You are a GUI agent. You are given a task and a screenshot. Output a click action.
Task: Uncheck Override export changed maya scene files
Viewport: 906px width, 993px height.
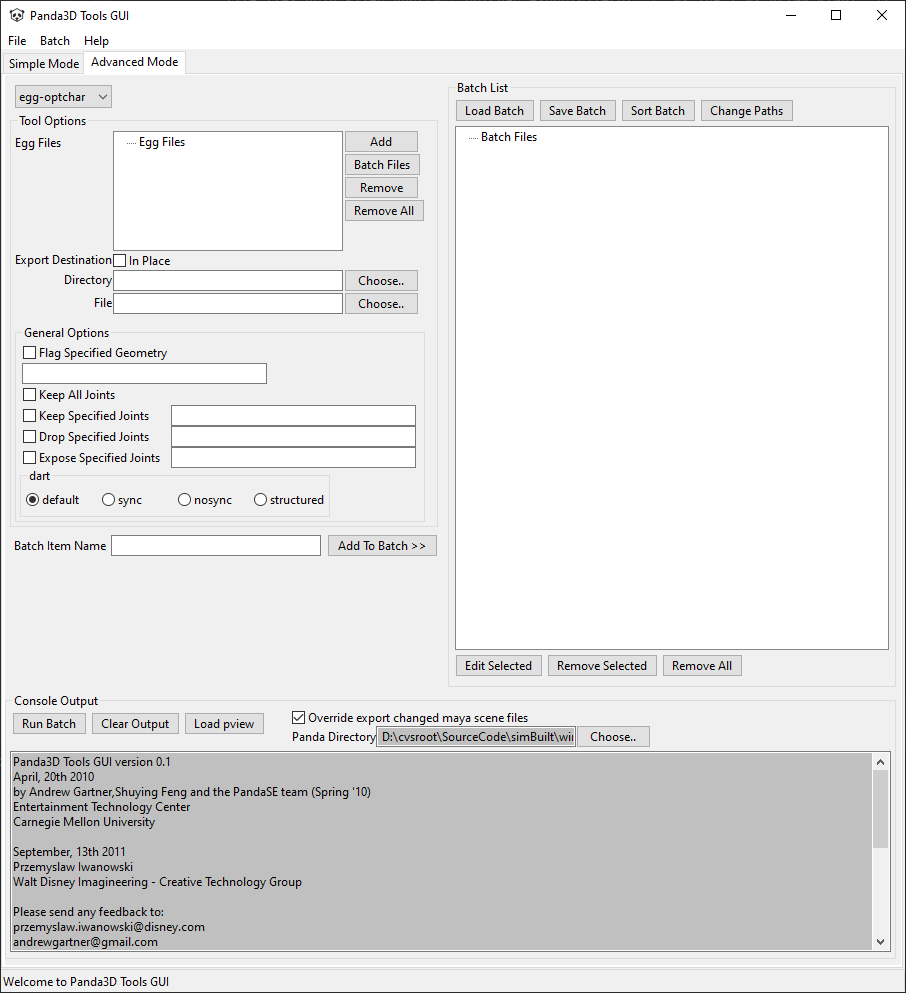tap(298, 718)
